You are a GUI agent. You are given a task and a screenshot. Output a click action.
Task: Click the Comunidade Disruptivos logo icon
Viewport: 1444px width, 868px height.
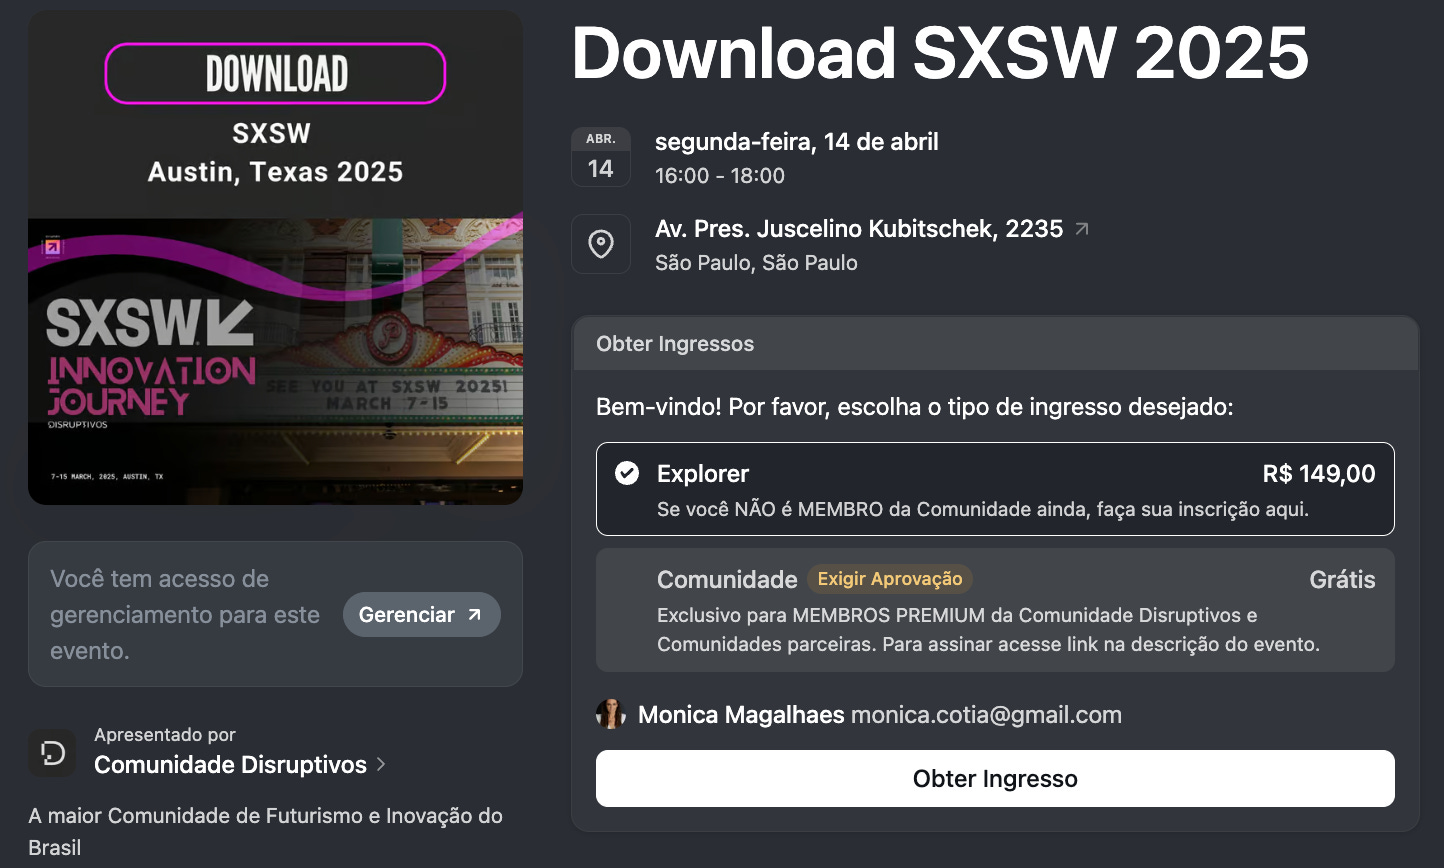[x=52, y=753]
